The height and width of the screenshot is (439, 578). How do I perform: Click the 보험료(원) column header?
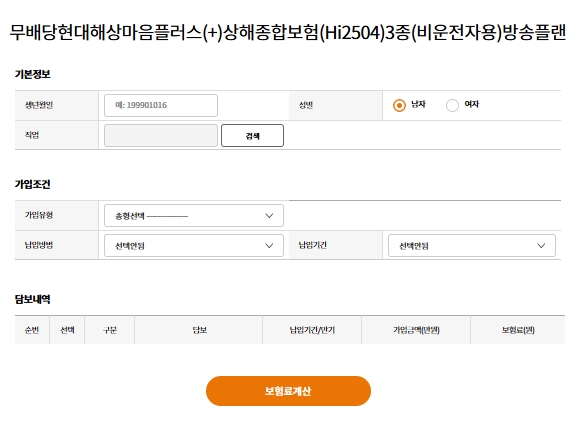click(518, 330)
